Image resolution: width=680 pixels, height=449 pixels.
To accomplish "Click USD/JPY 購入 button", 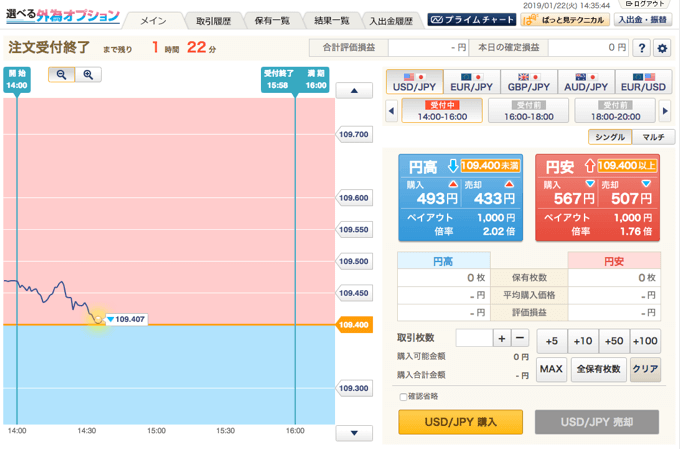I will pos(461,422).
